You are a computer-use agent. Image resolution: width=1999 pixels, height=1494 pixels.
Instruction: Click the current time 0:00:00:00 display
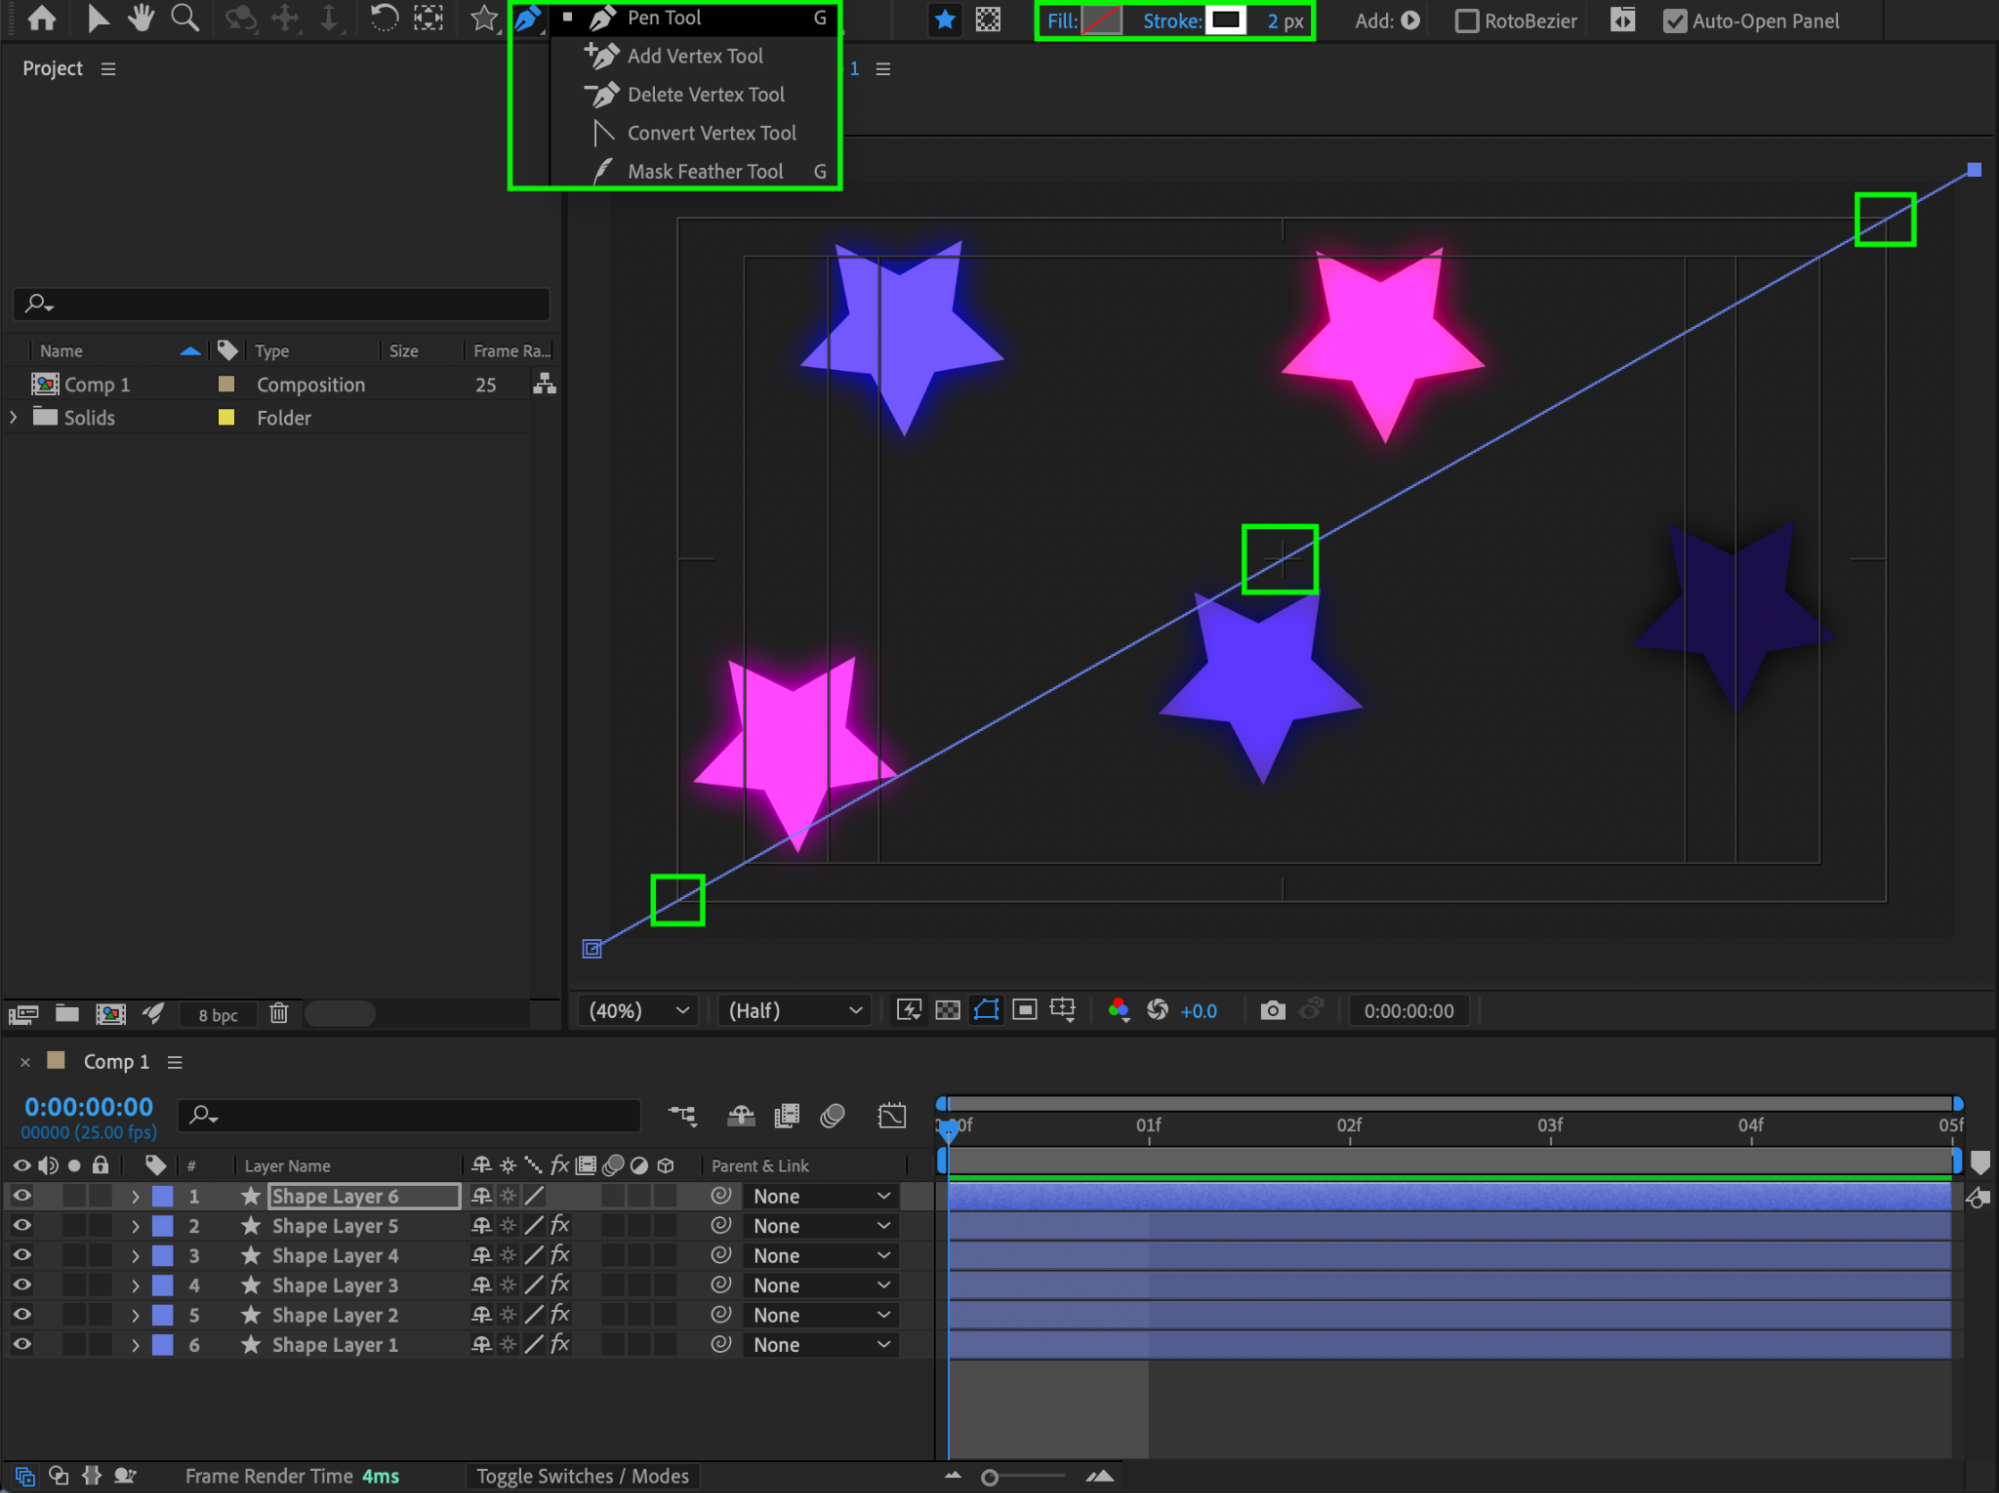click(89, 1107)
